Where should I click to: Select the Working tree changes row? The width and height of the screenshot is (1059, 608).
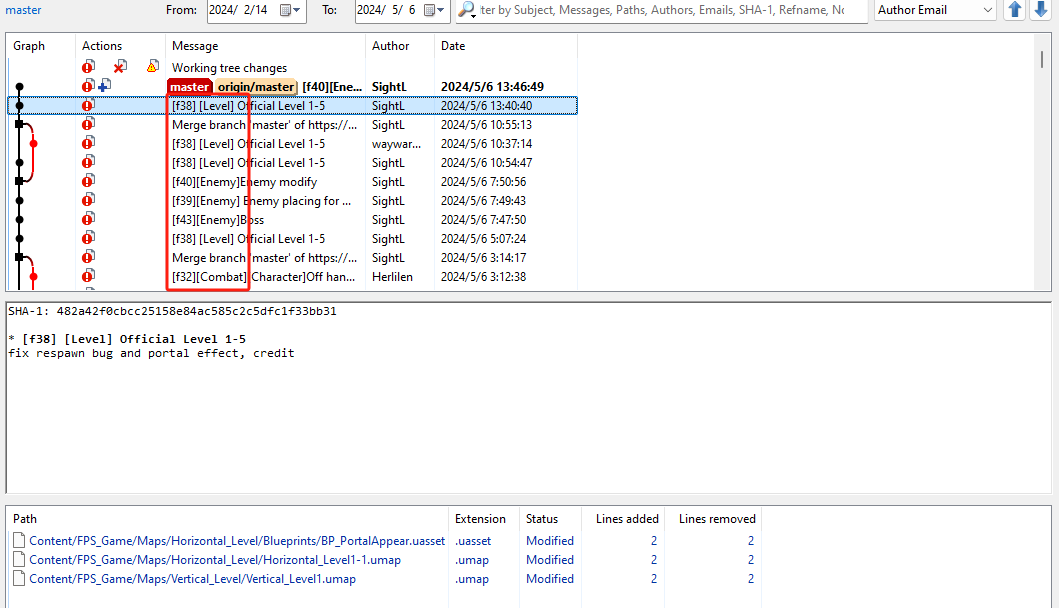[x=292, y=68]
